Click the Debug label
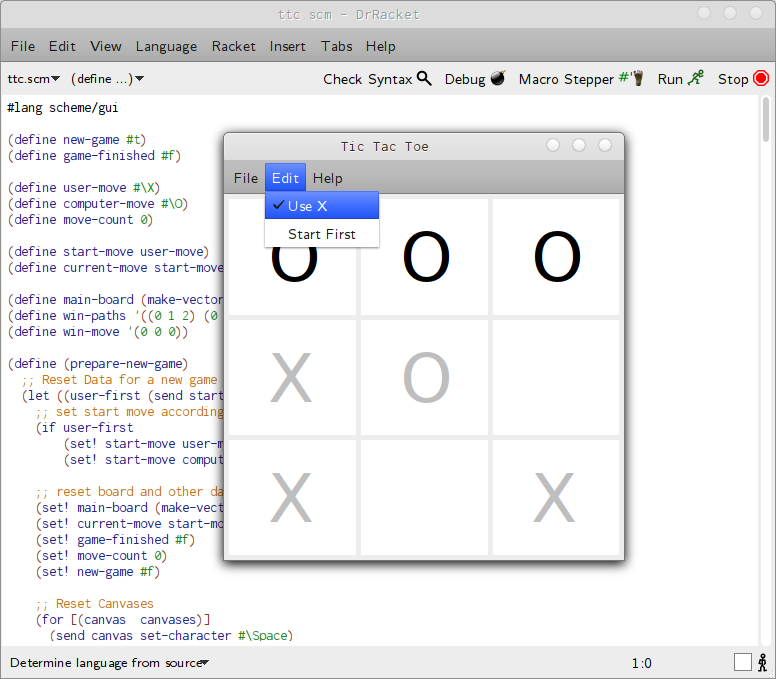776x679 pixels. (x=465, y=79)
